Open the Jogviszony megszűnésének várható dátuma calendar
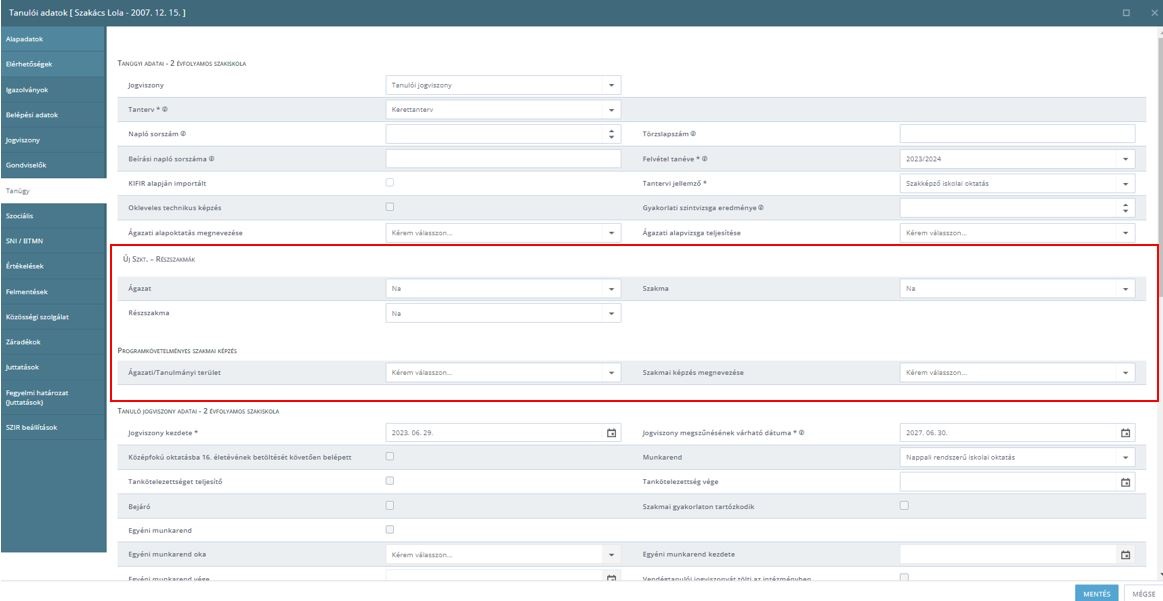This screenshot has height=601, width=1163. point(1125,433)
